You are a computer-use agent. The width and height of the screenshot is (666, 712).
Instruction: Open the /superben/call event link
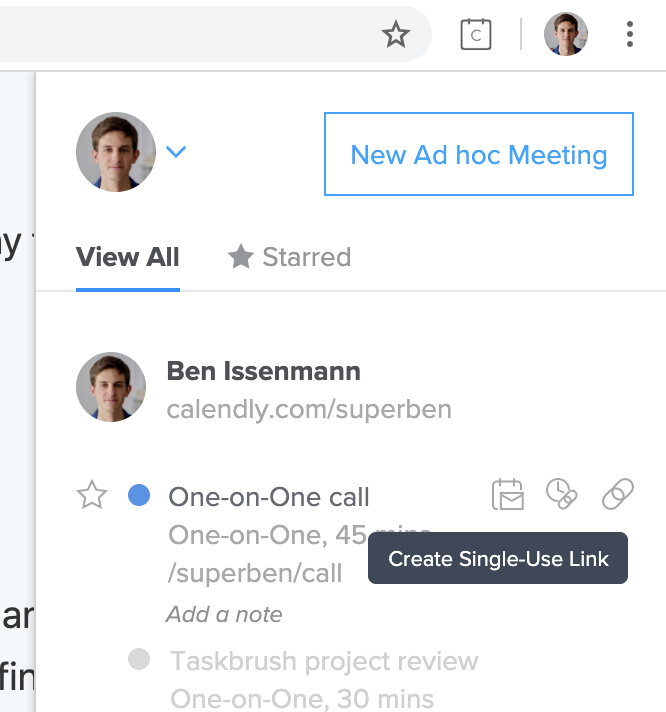(255, 573)
